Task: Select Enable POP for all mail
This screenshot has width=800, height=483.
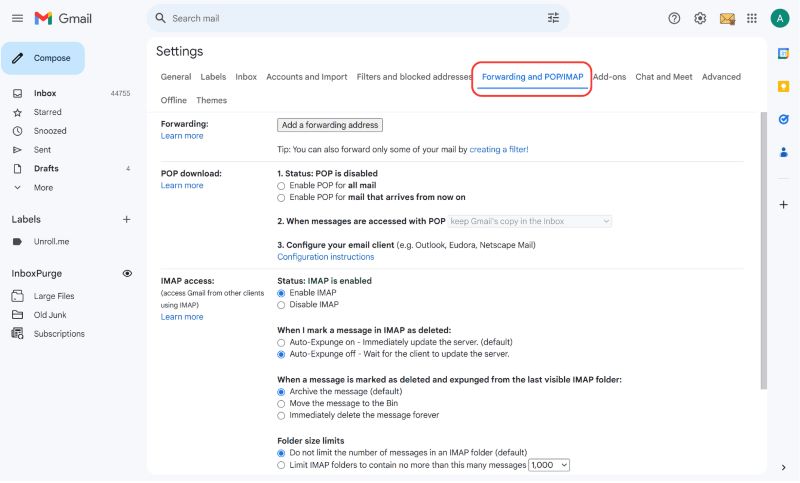Action: pyautogui.click(x=281, y=186)
